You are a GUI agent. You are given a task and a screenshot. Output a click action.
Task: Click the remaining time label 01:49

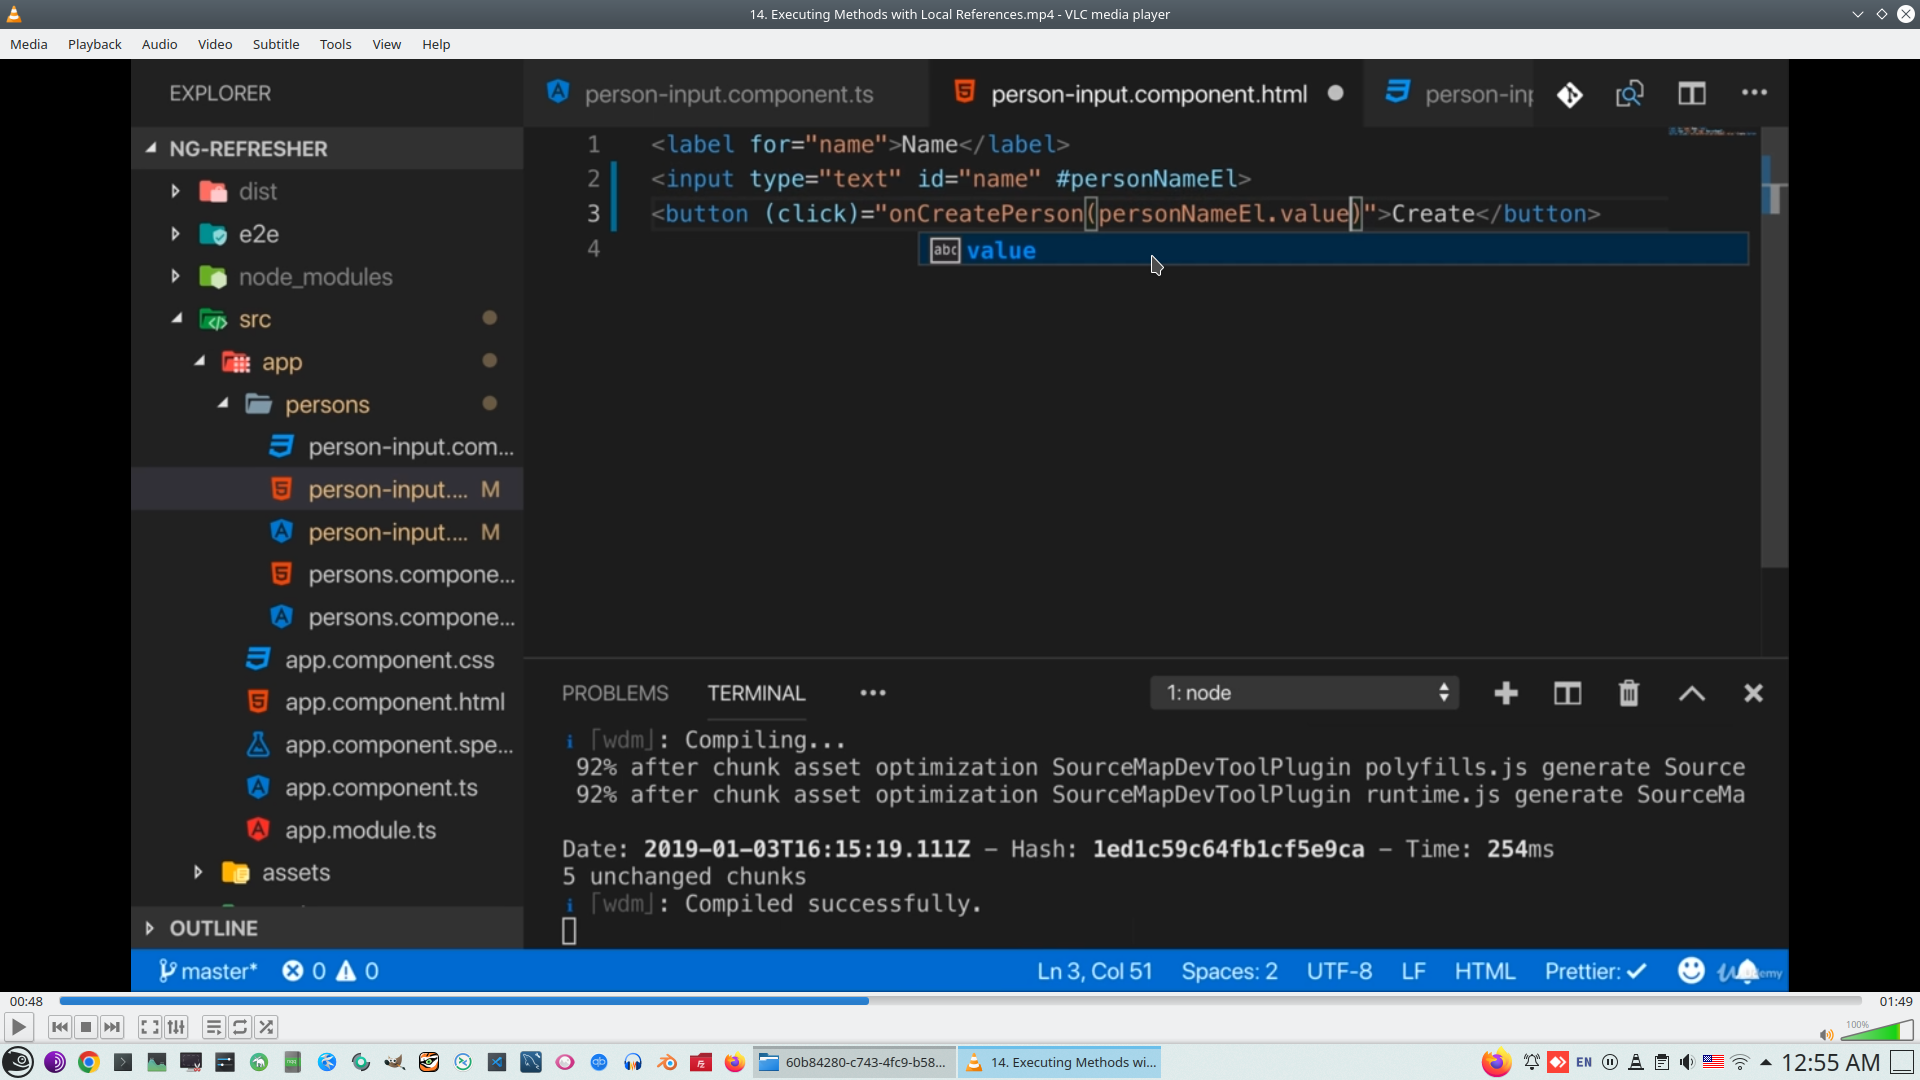click(x=1895, y=1001)
